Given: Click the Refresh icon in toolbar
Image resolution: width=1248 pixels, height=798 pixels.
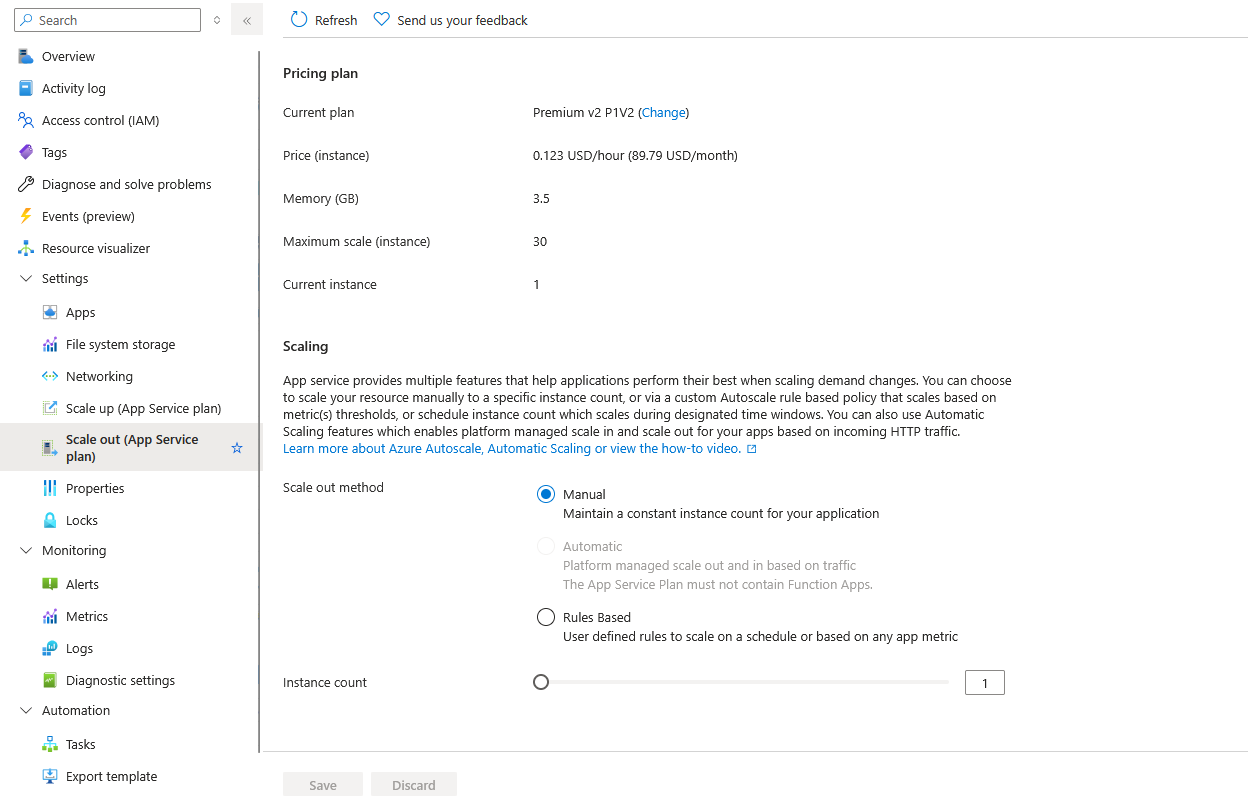Looking at the screenshot, I should (x=298, y=20).
